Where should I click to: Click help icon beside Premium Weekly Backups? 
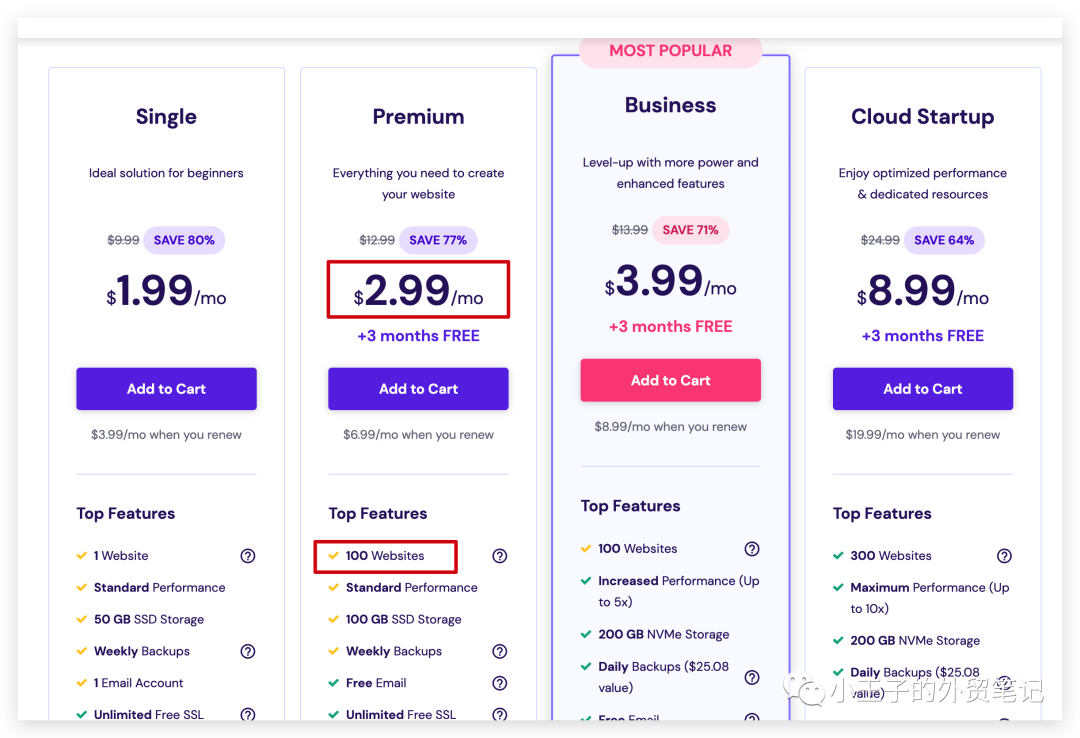500,651
